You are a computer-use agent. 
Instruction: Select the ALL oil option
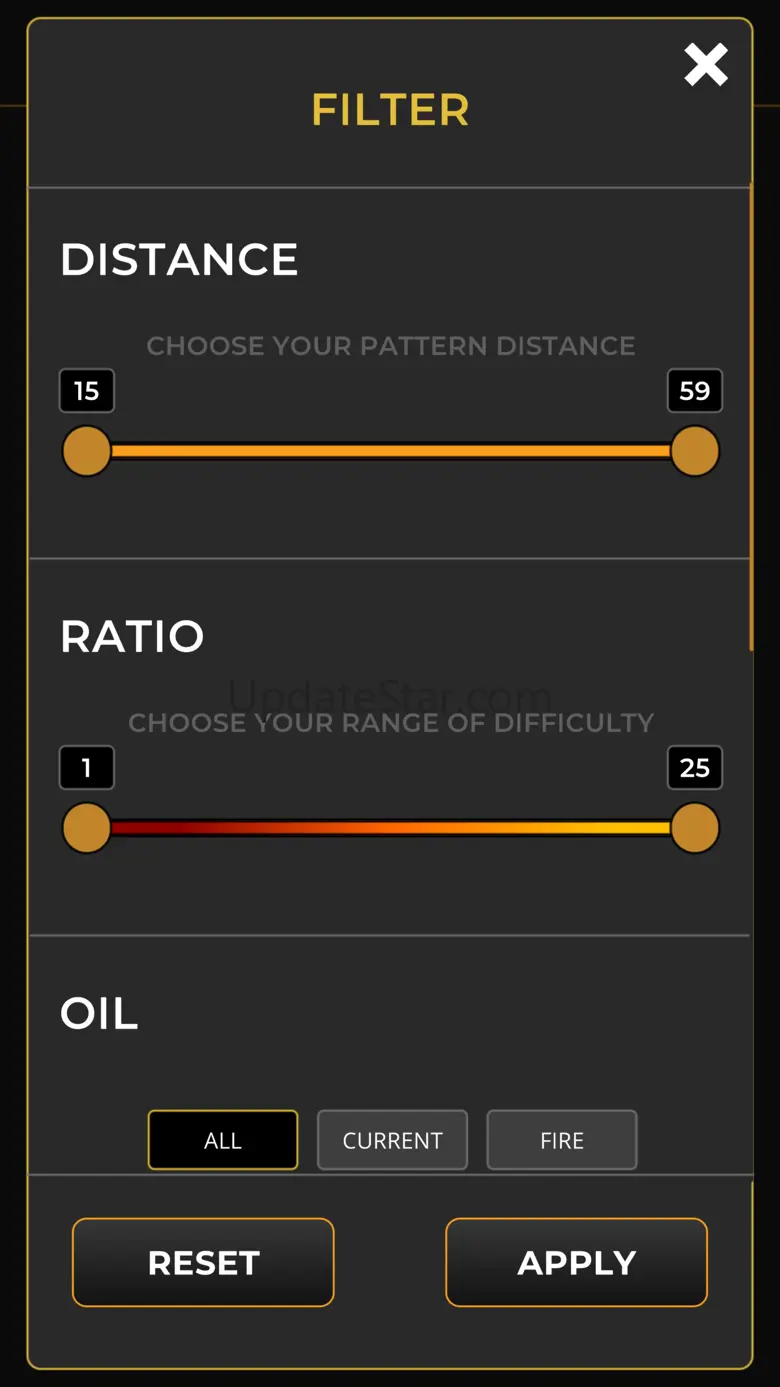pos(223,1140)
